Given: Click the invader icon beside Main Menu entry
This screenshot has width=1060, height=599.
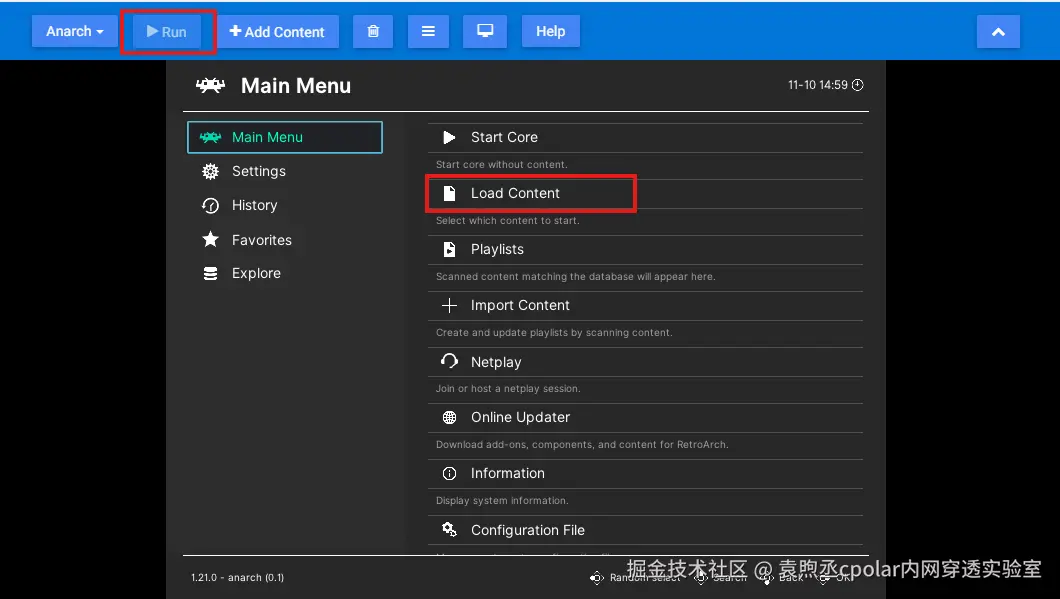Looking at the screenshot, I should [x=210, y=137].
